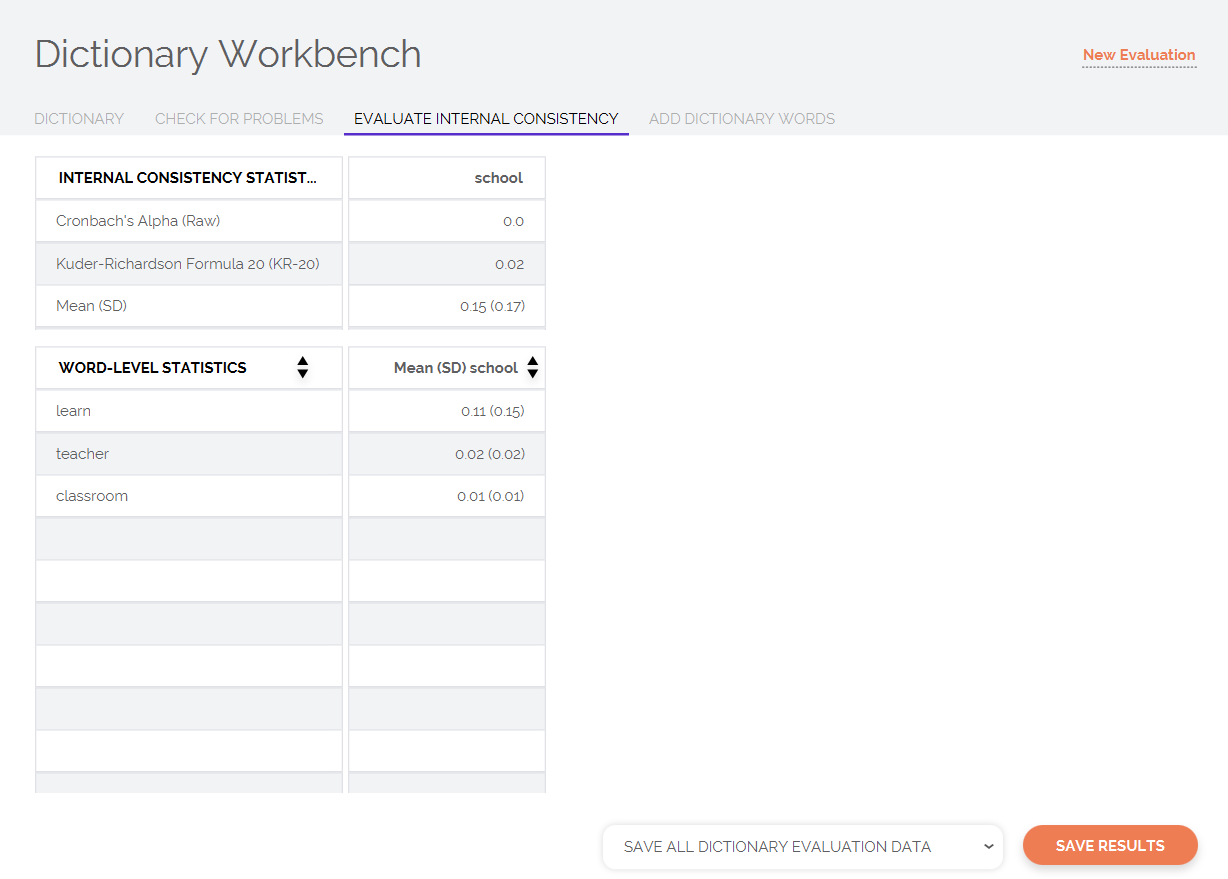
Task: Click the Save Results button
Action: click(x=1110, y=845)
